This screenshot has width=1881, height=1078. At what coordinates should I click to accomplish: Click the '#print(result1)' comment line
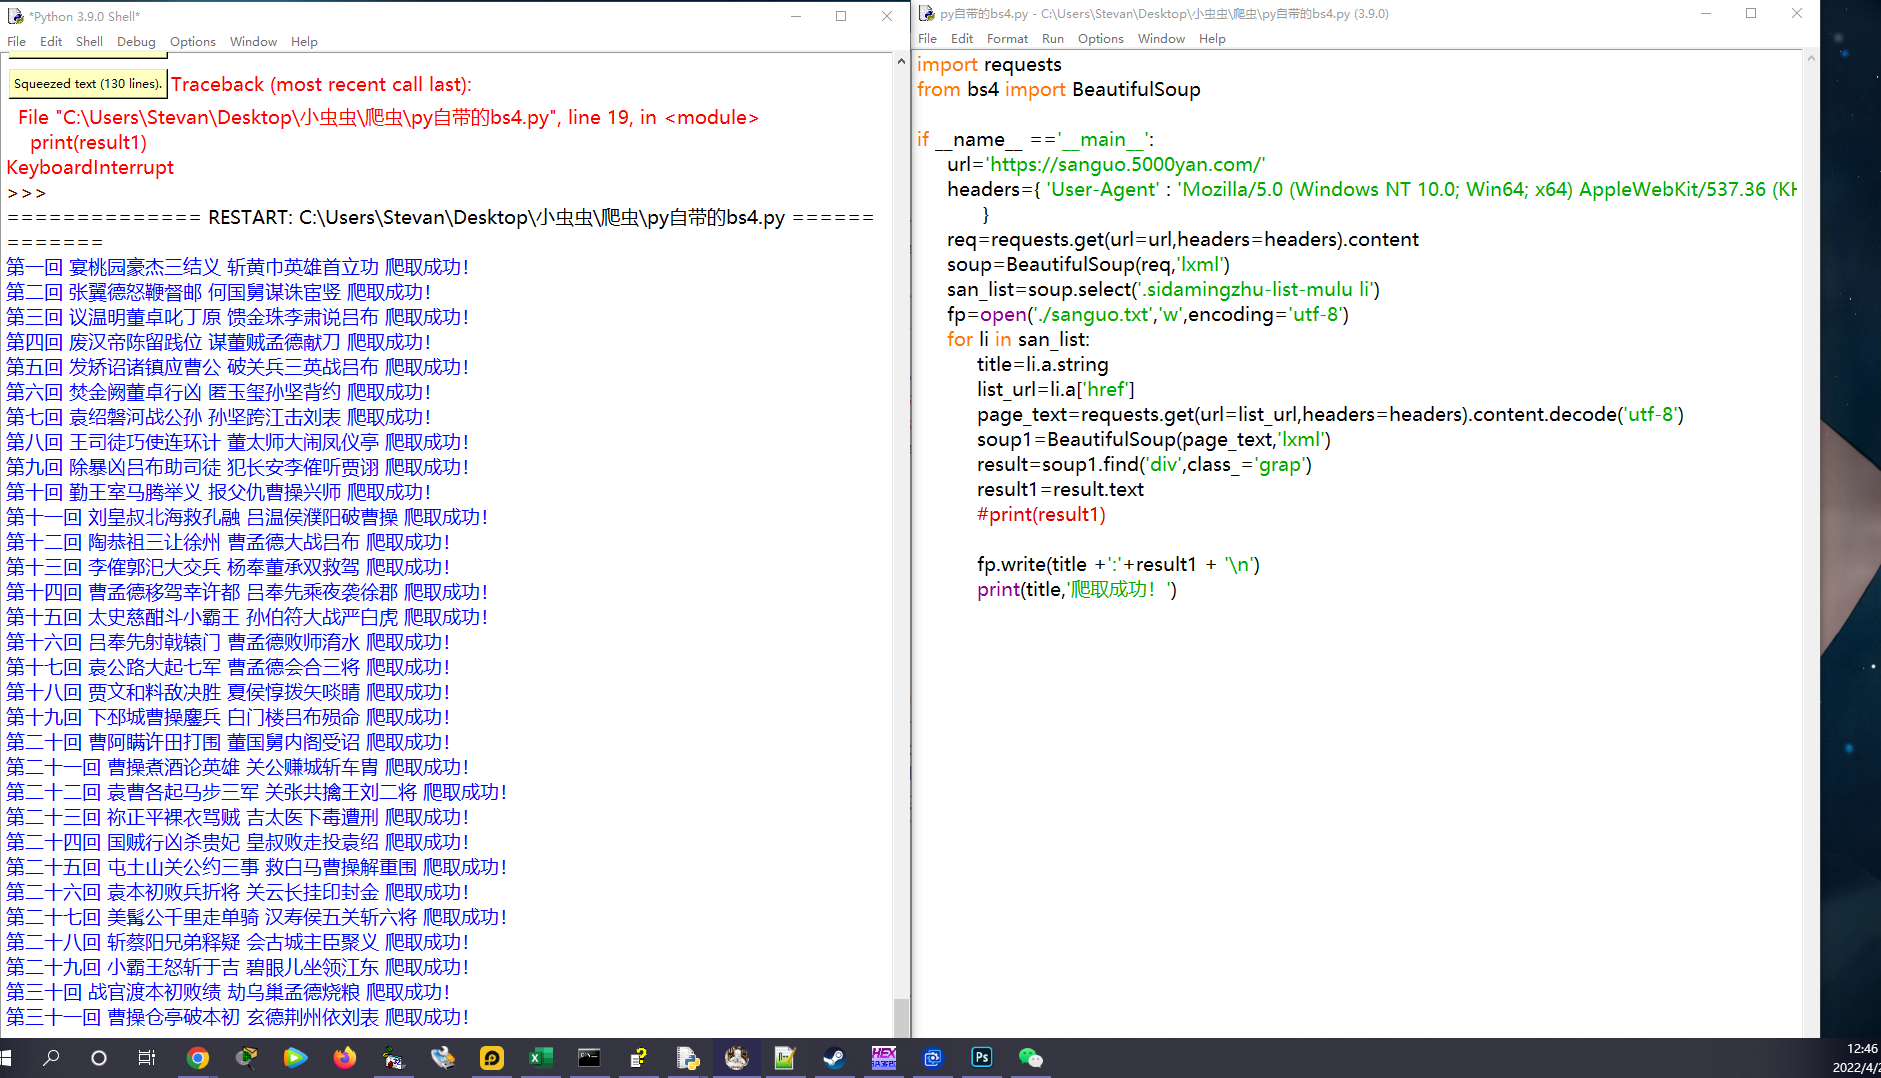[x=1041, y=514]
